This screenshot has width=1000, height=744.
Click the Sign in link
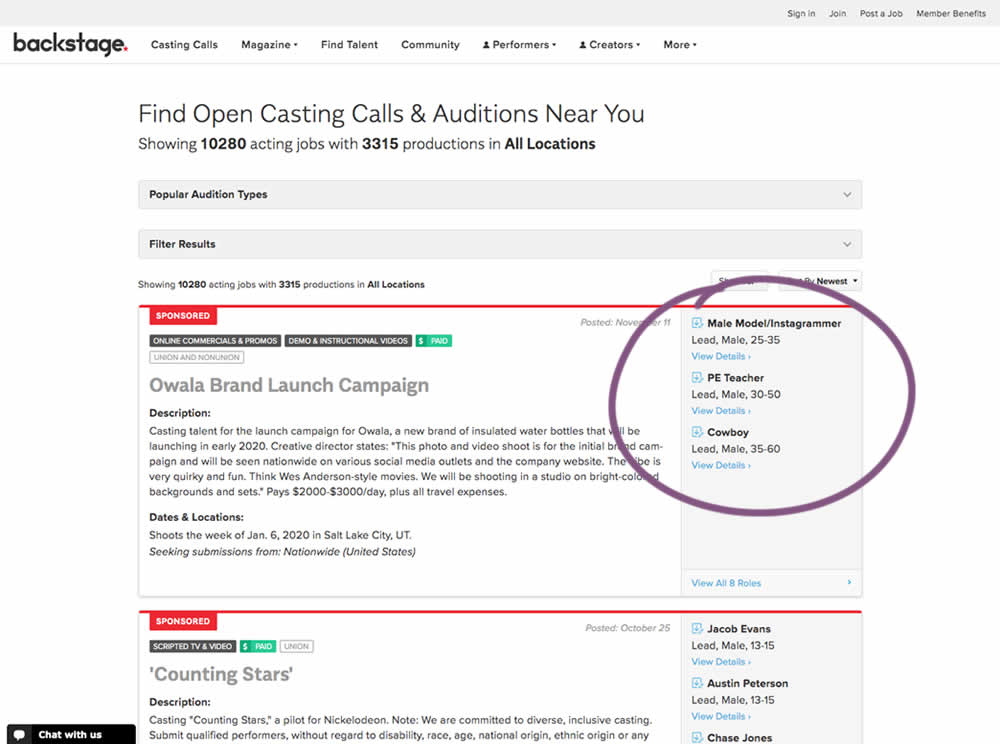pos(801,13)
